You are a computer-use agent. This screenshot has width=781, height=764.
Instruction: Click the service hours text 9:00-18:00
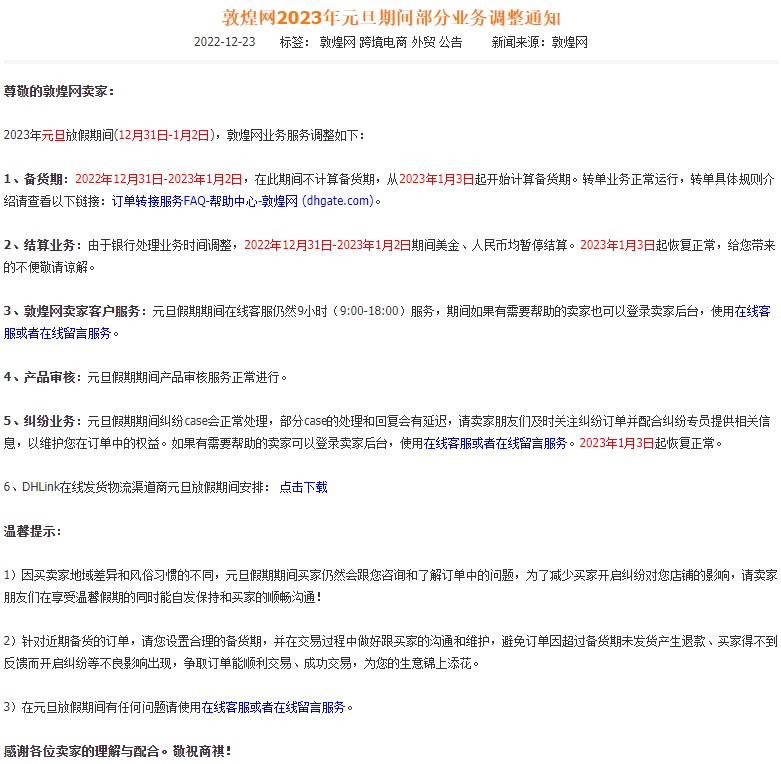point(369,311)
